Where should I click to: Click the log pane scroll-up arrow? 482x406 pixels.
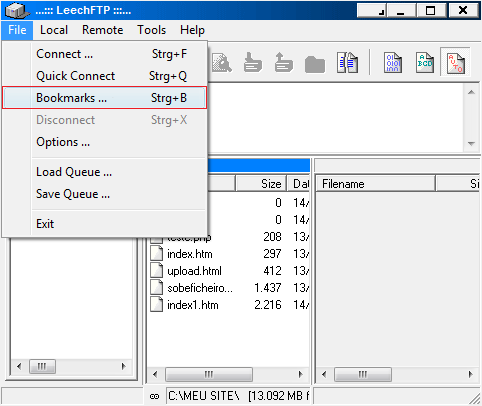point(471,92)
